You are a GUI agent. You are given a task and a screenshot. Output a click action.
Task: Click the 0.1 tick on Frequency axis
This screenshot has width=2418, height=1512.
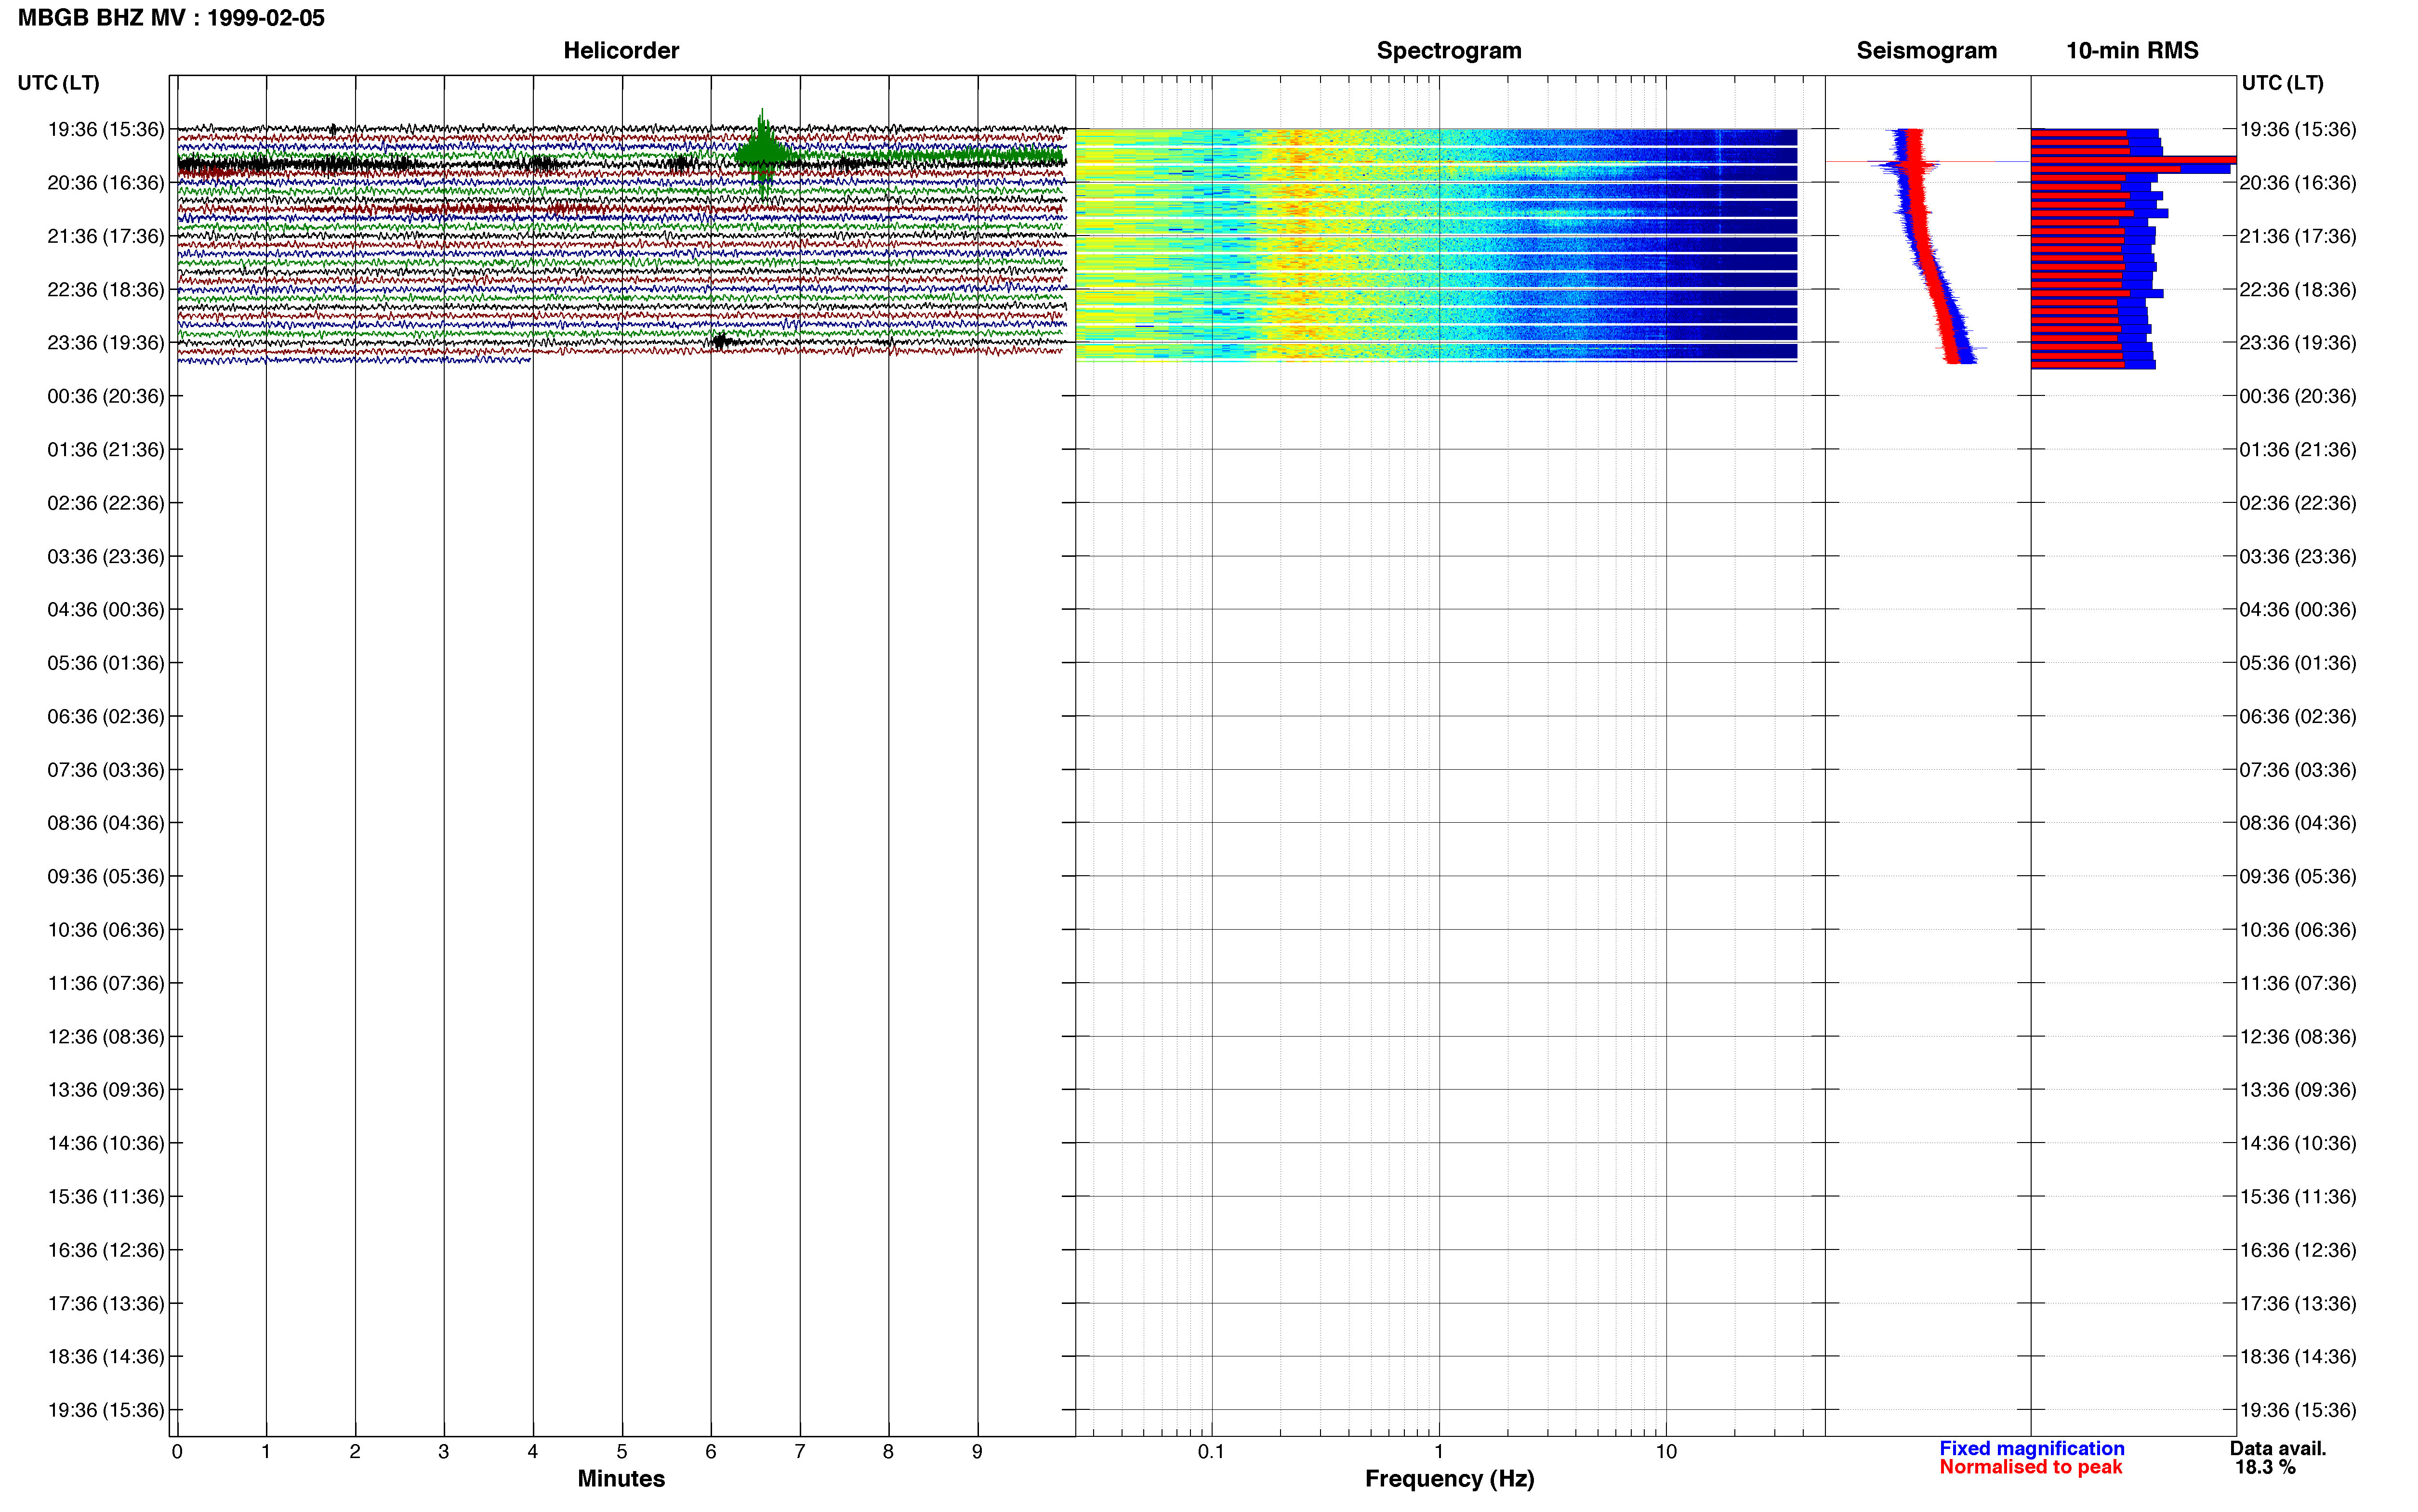pos(1211,1452)
